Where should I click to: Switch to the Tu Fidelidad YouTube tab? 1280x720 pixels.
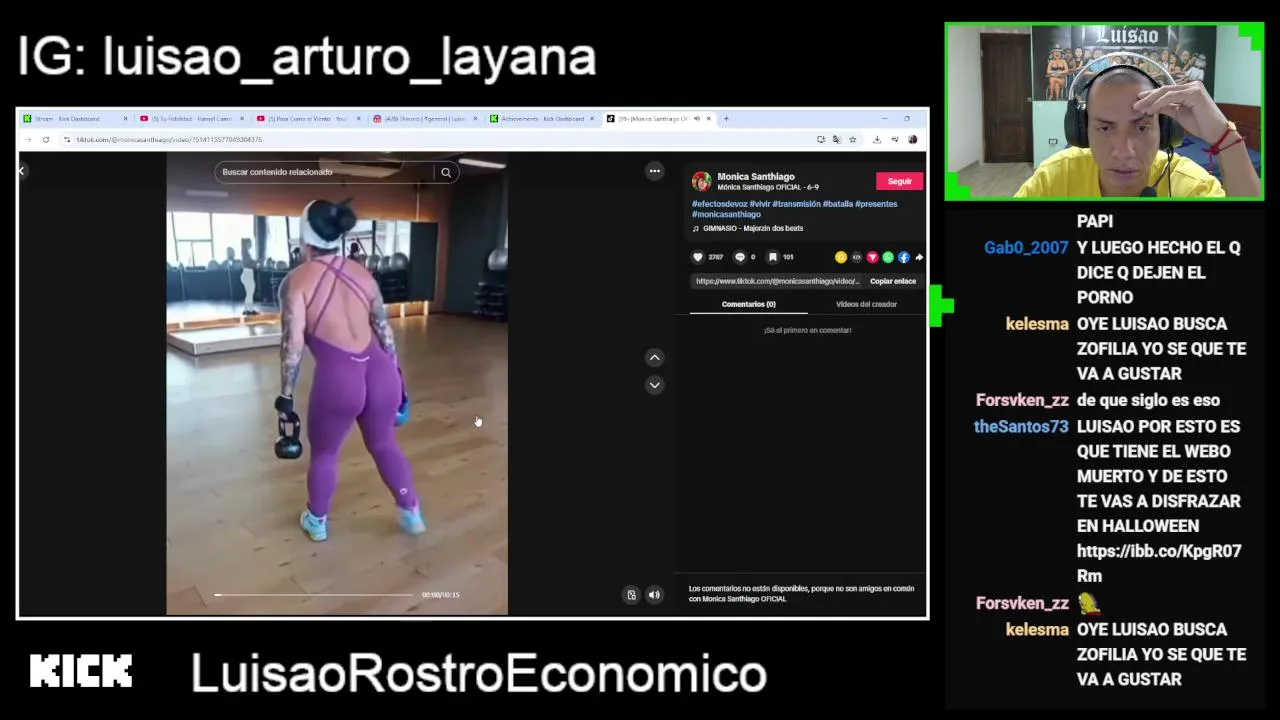[191, 119]
